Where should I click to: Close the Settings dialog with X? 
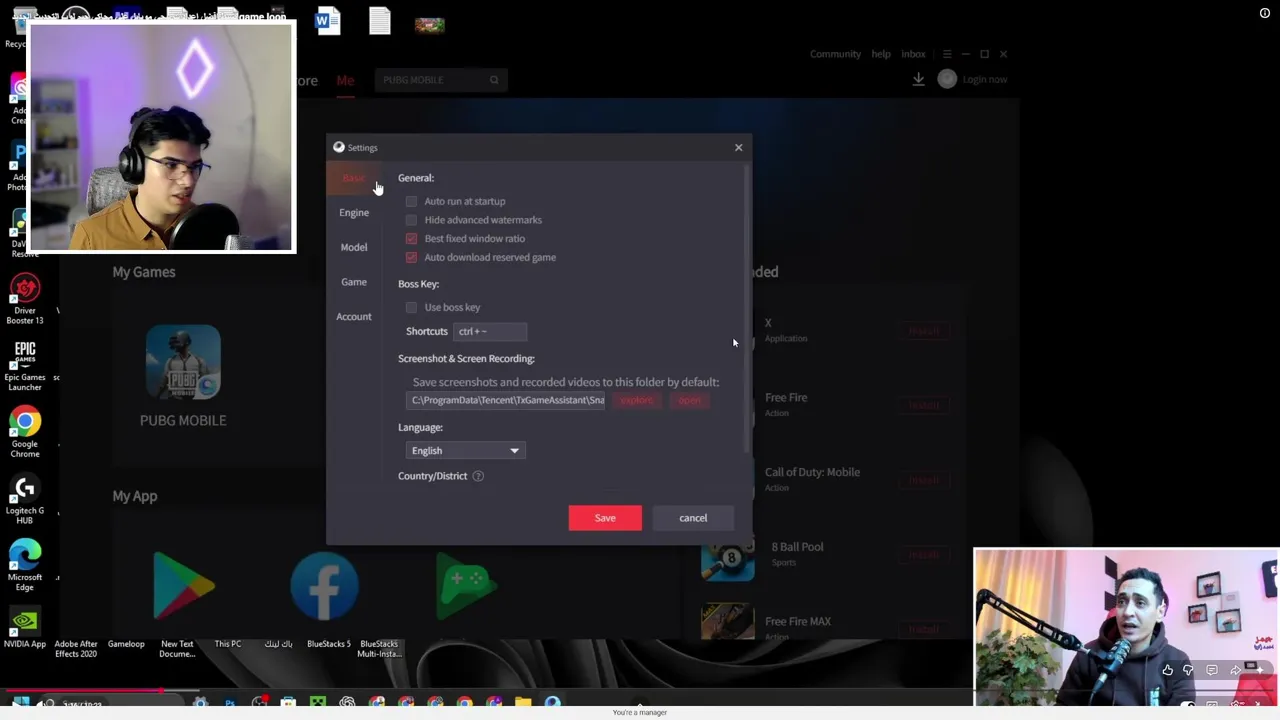[739, 148]
